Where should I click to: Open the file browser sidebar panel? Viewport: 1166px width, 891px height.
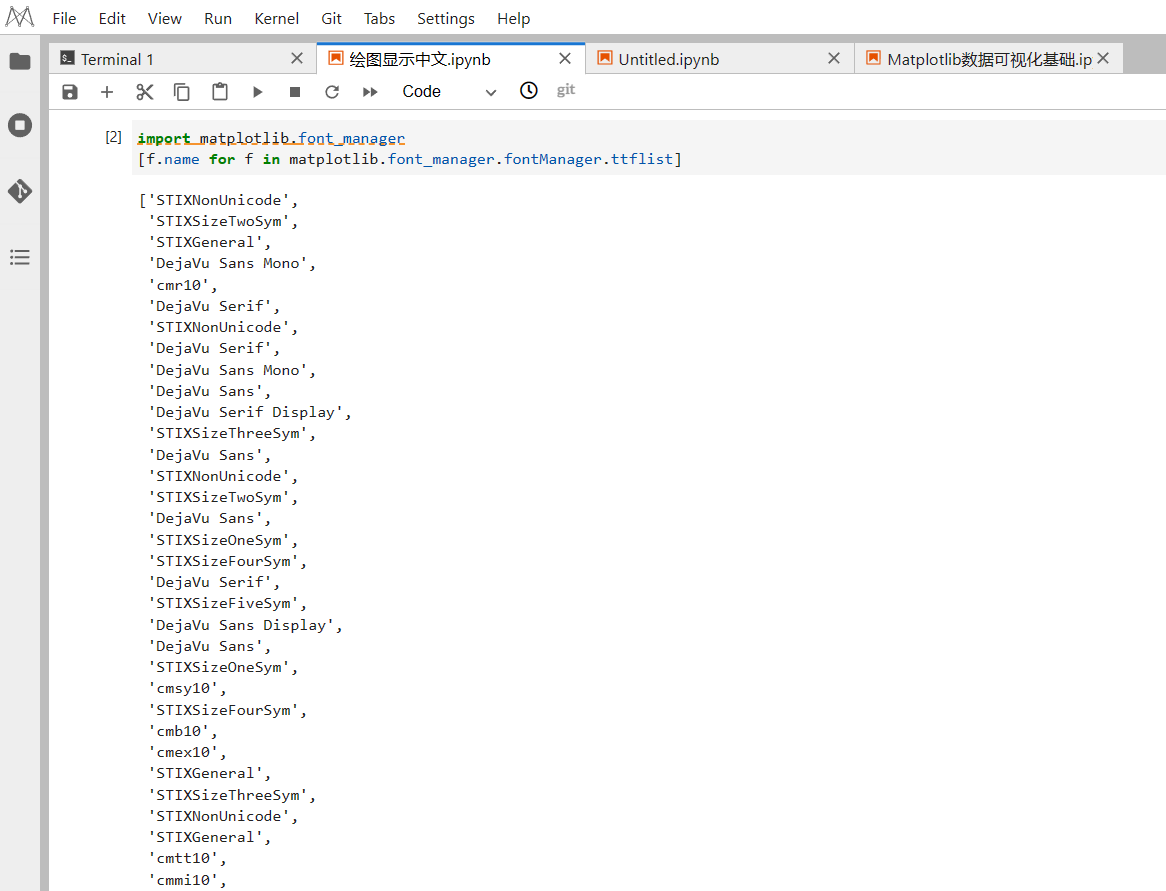(x=20, y=61)
